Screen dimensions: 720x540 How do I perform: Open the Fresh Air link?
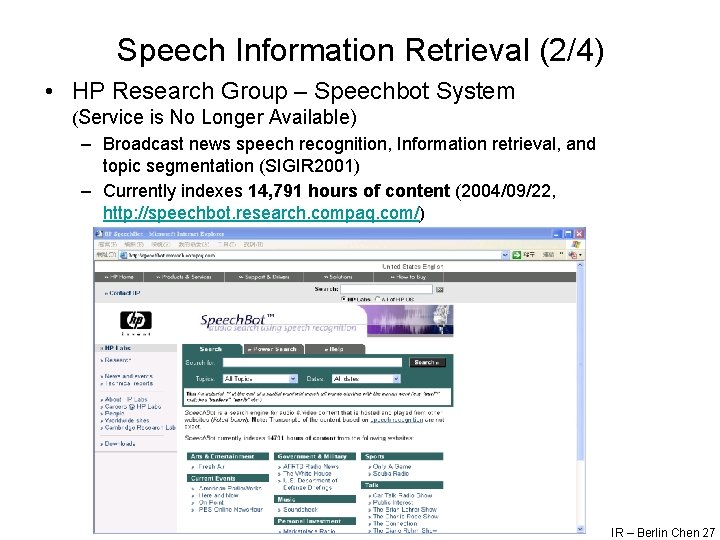212,467
